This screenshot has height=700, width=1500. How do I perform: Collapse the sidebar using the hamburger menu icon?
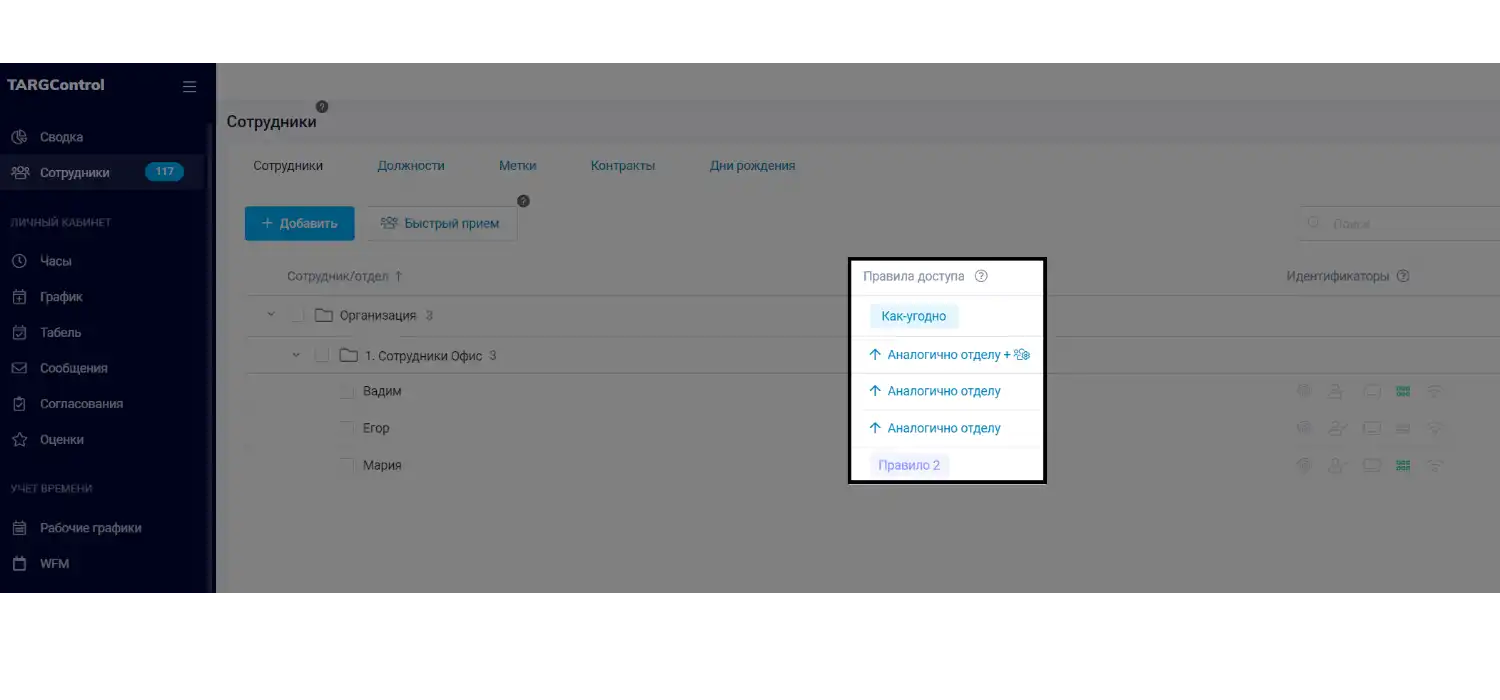(x=189, y=86)
